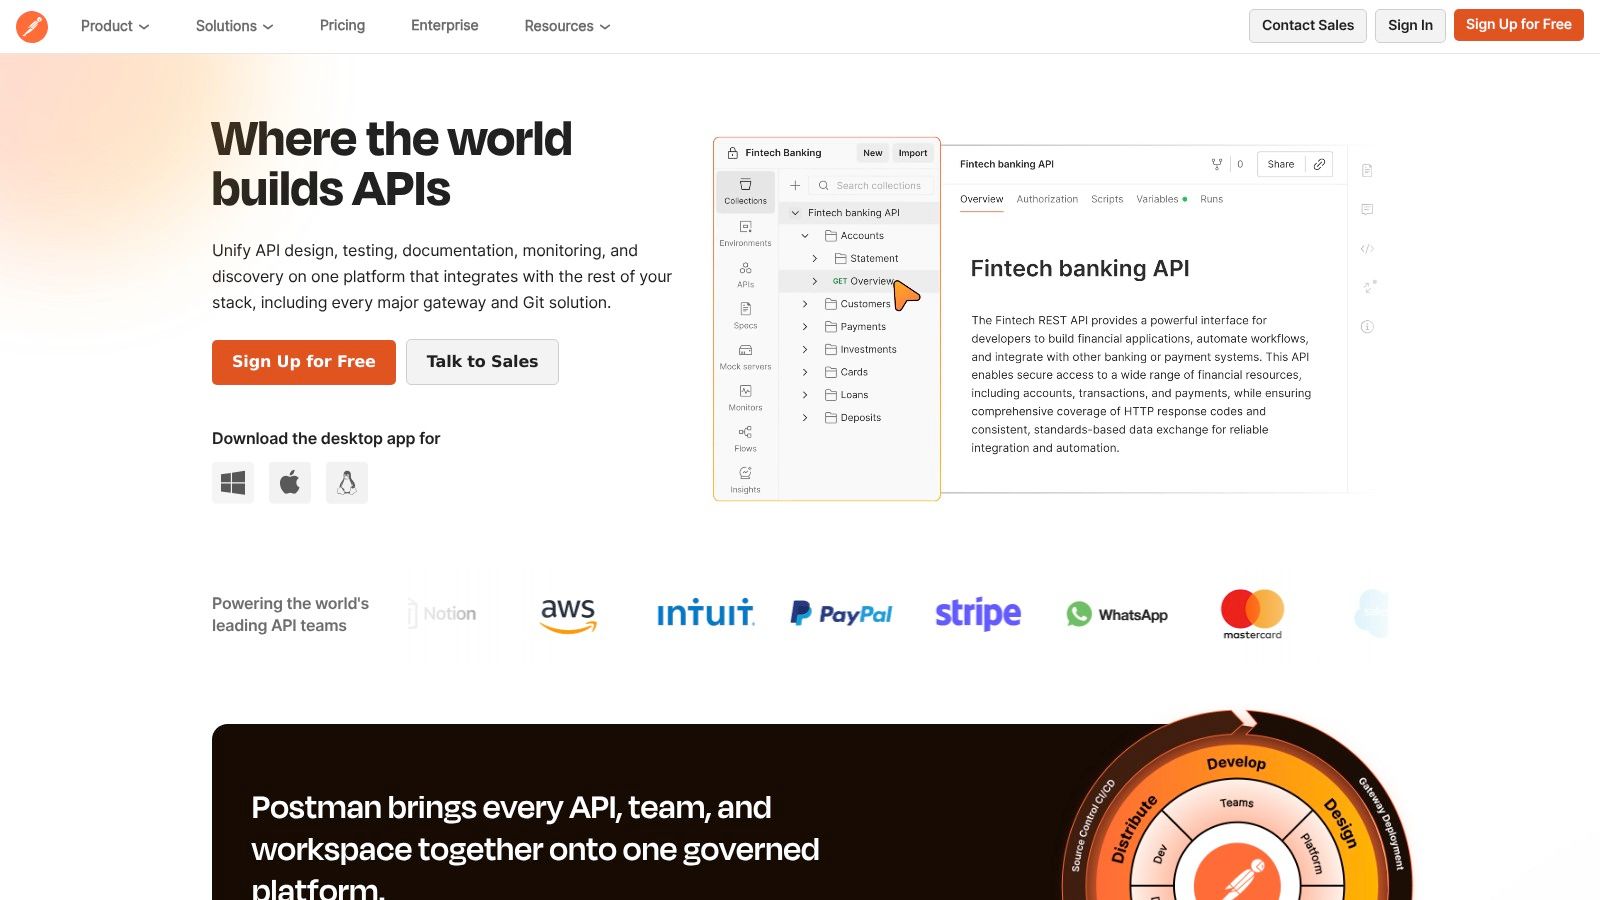
Task: Select the Mock servers sidebar icon
Action: (745, 357)
